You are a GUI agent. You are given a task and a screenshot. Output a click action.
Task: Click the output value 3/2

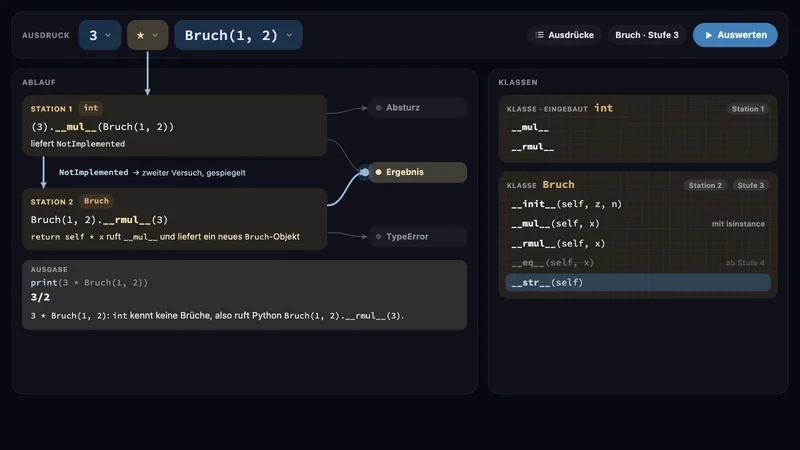pyautogui.click(x=40, y=297)
